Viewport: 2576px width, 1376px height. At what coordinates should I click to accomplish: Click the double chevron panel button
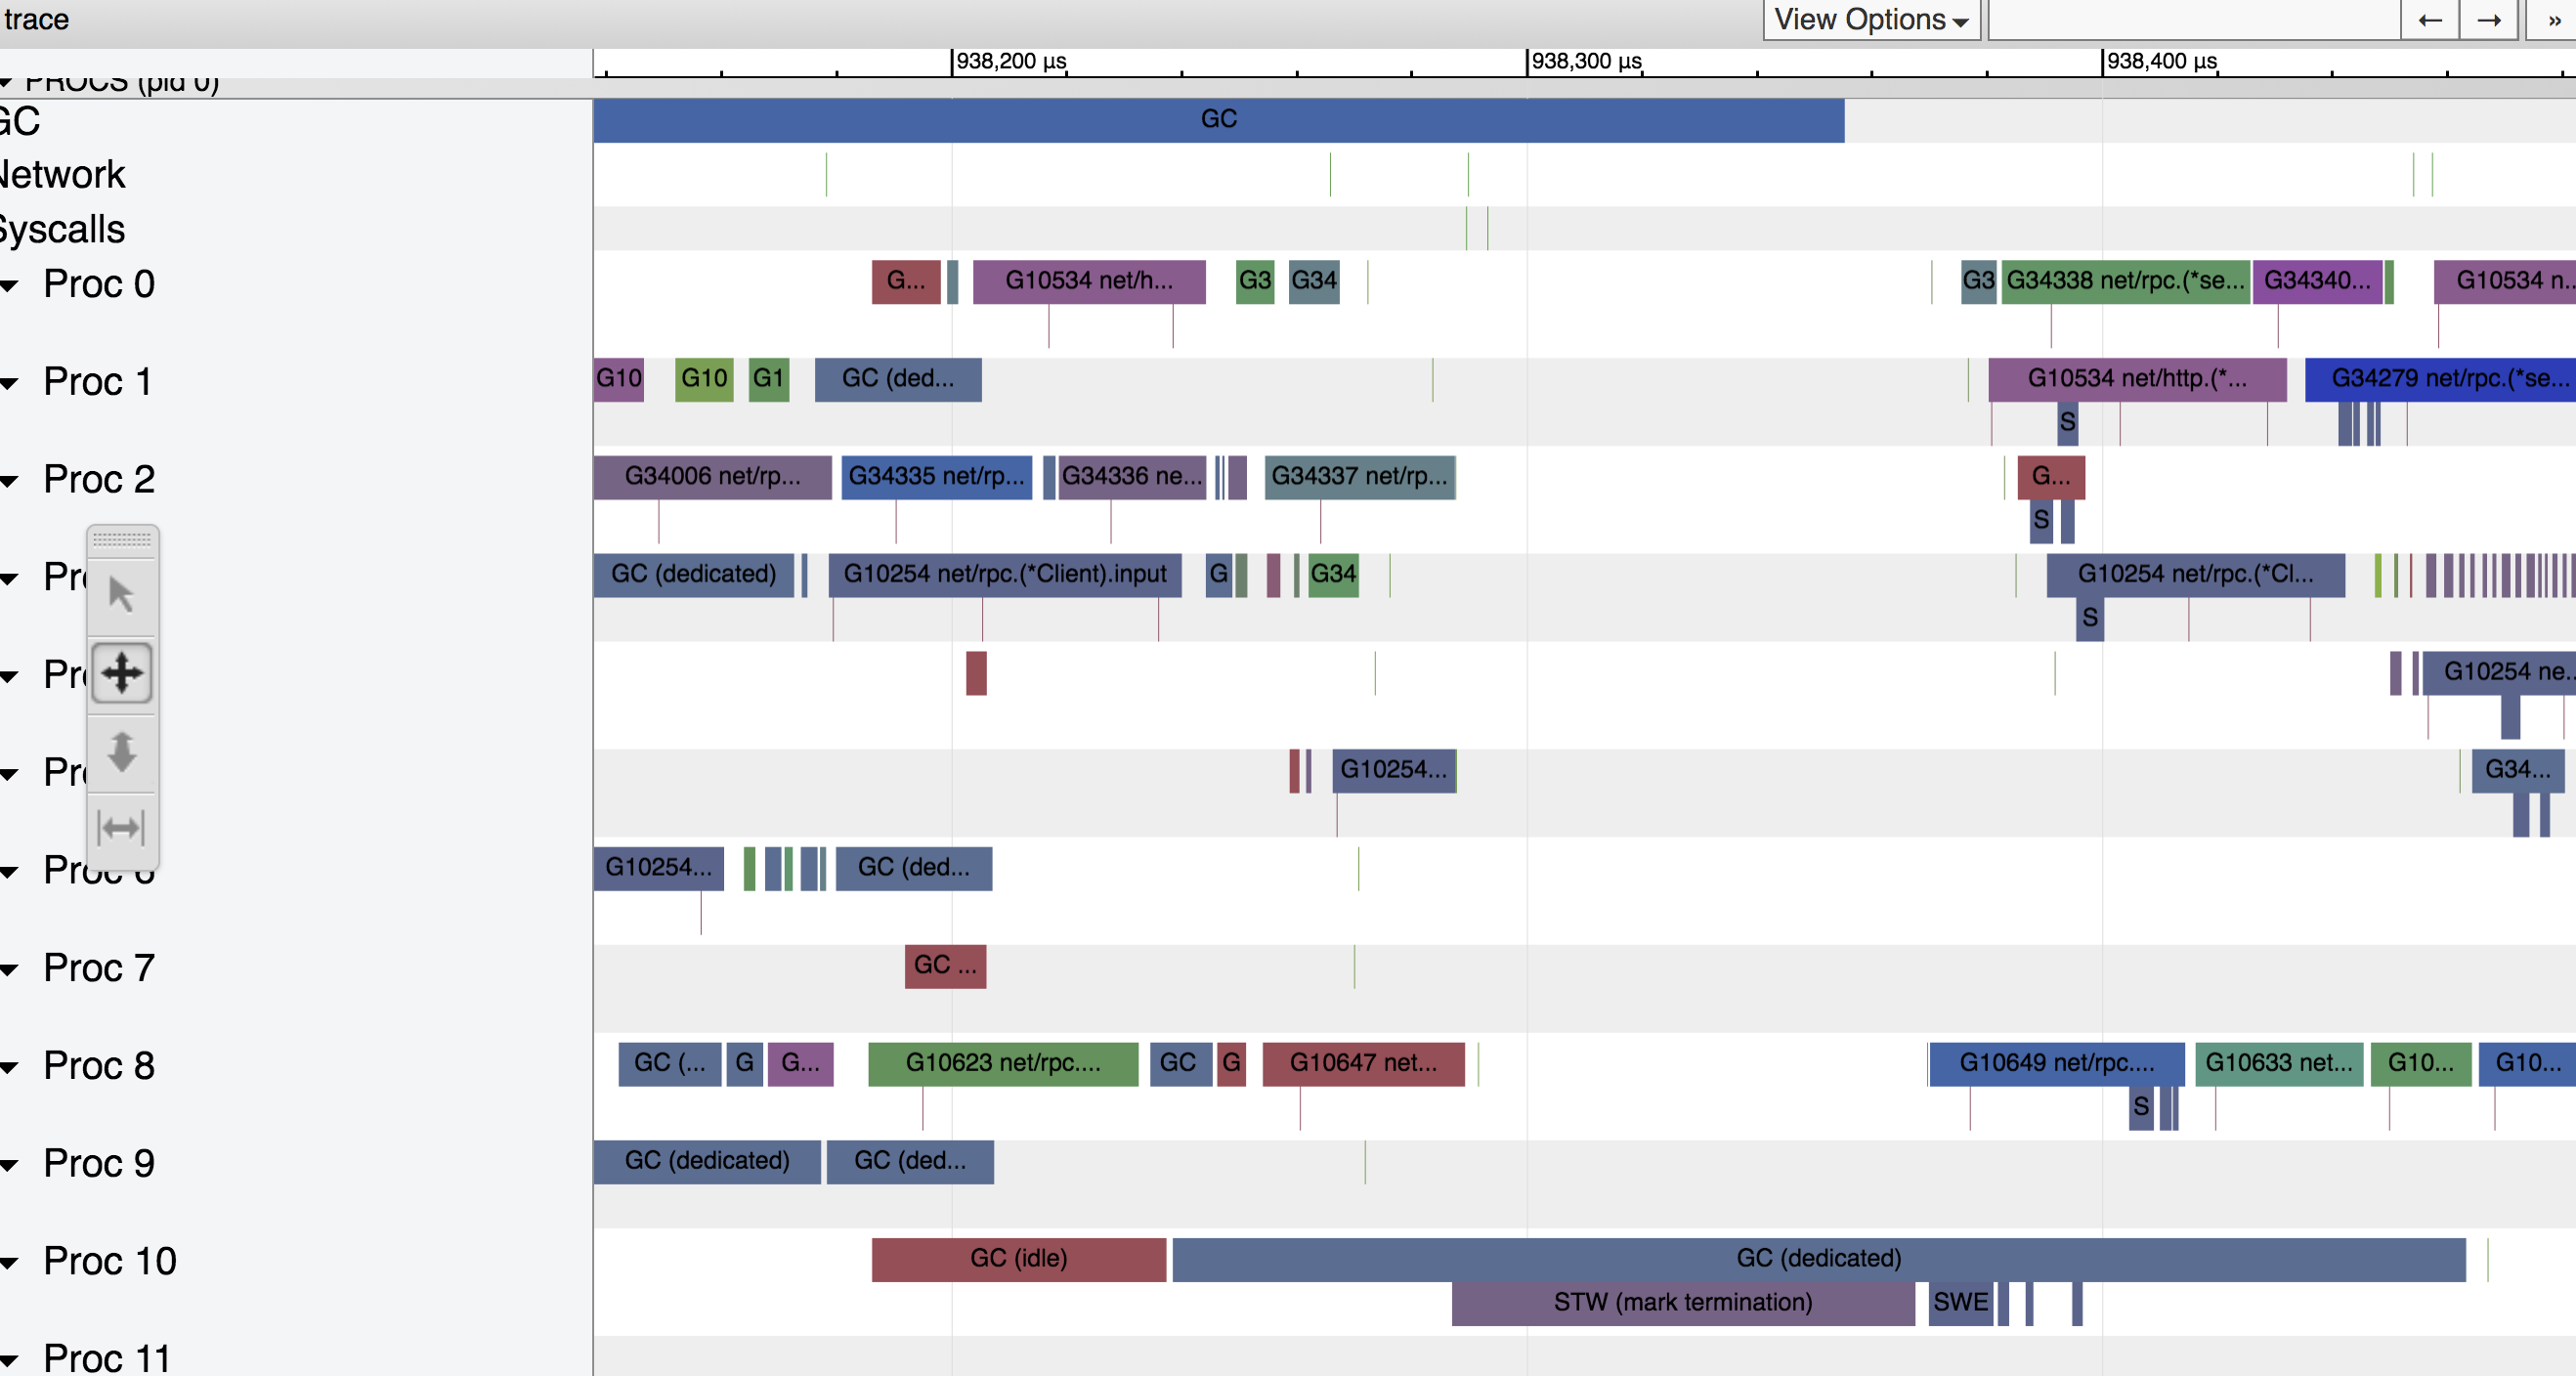coord(2553,20)
